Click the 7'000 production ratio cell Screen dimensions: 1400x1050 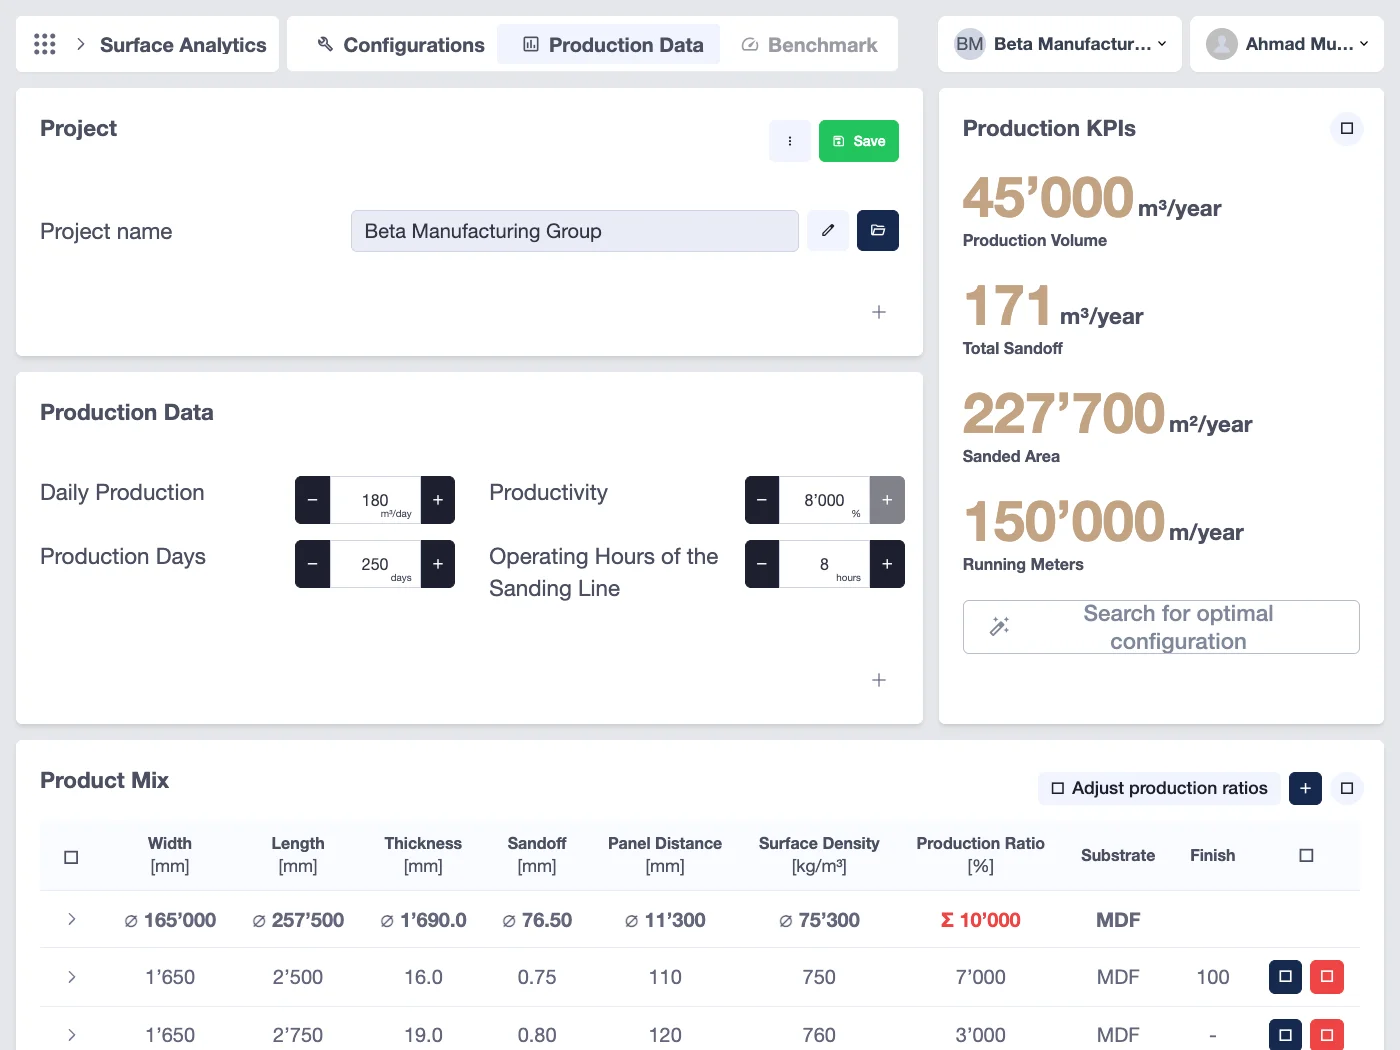(x=980, y=977)
